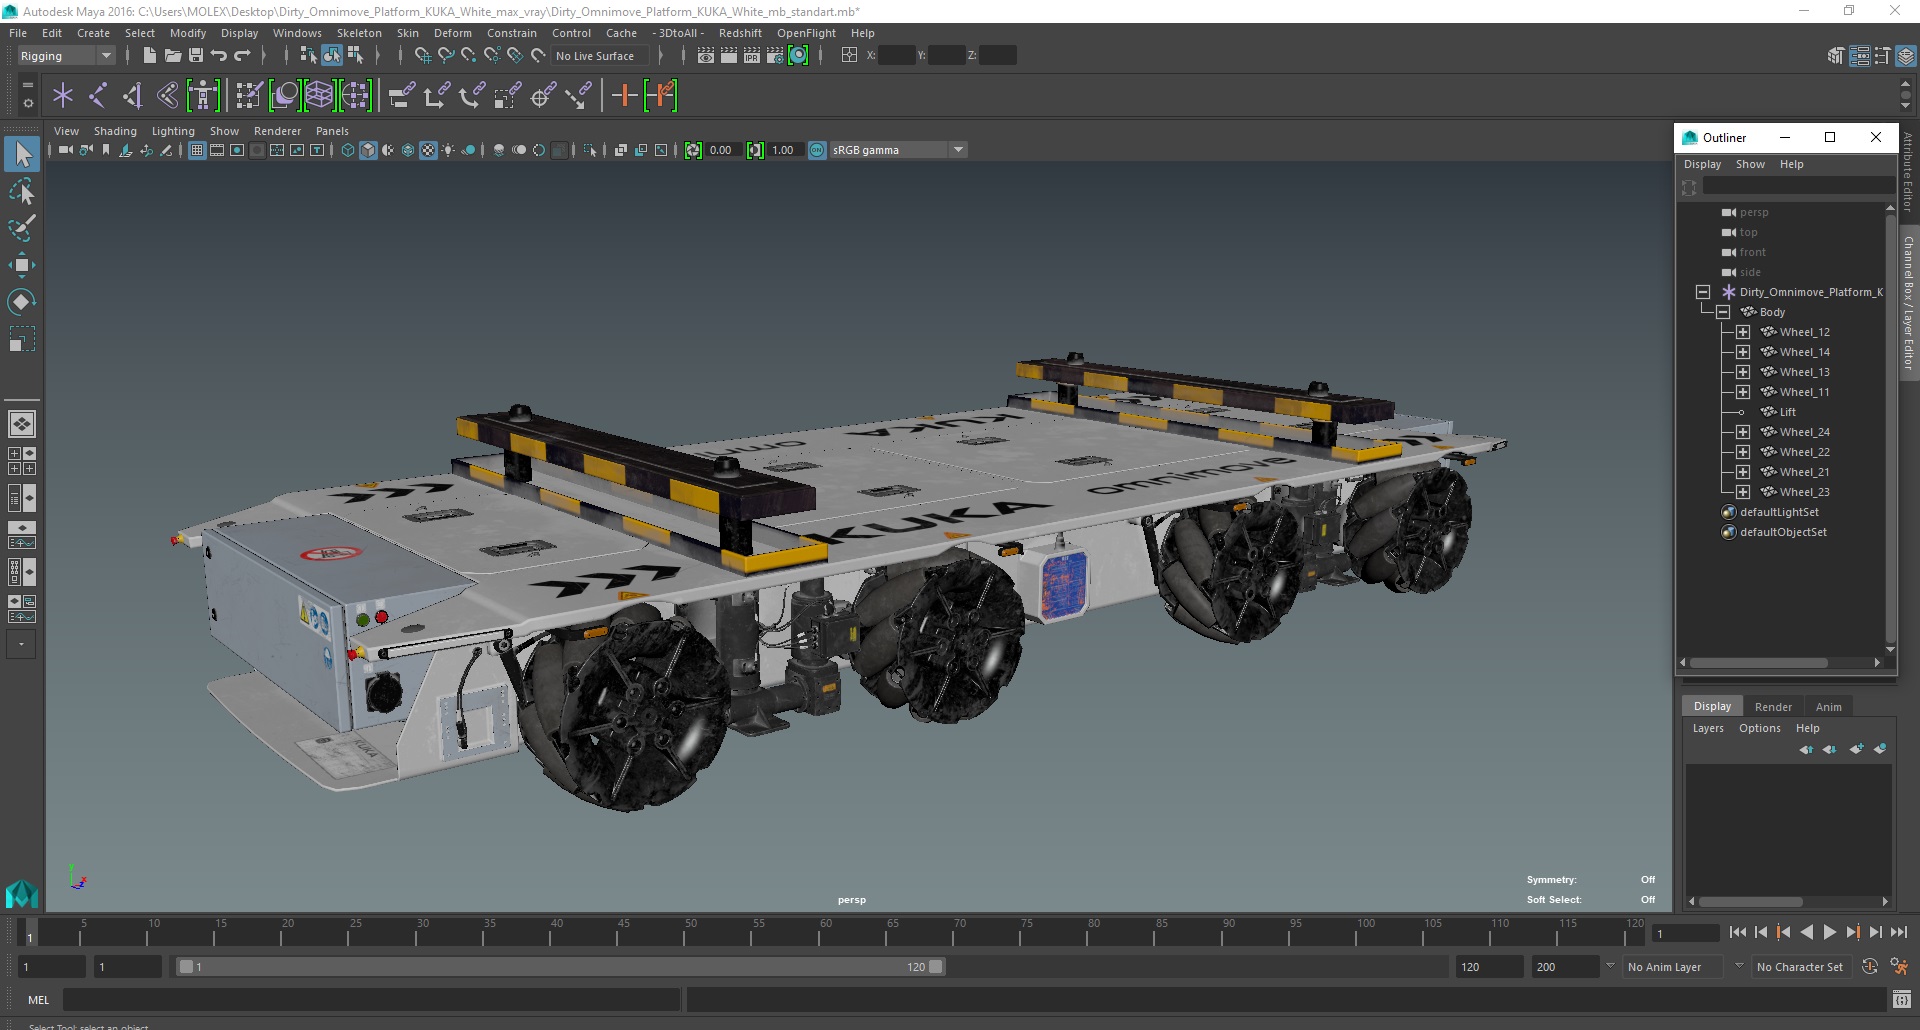Set a key with orange key icon
This screenshot has height=1030, width=1920.
[624, 96]
